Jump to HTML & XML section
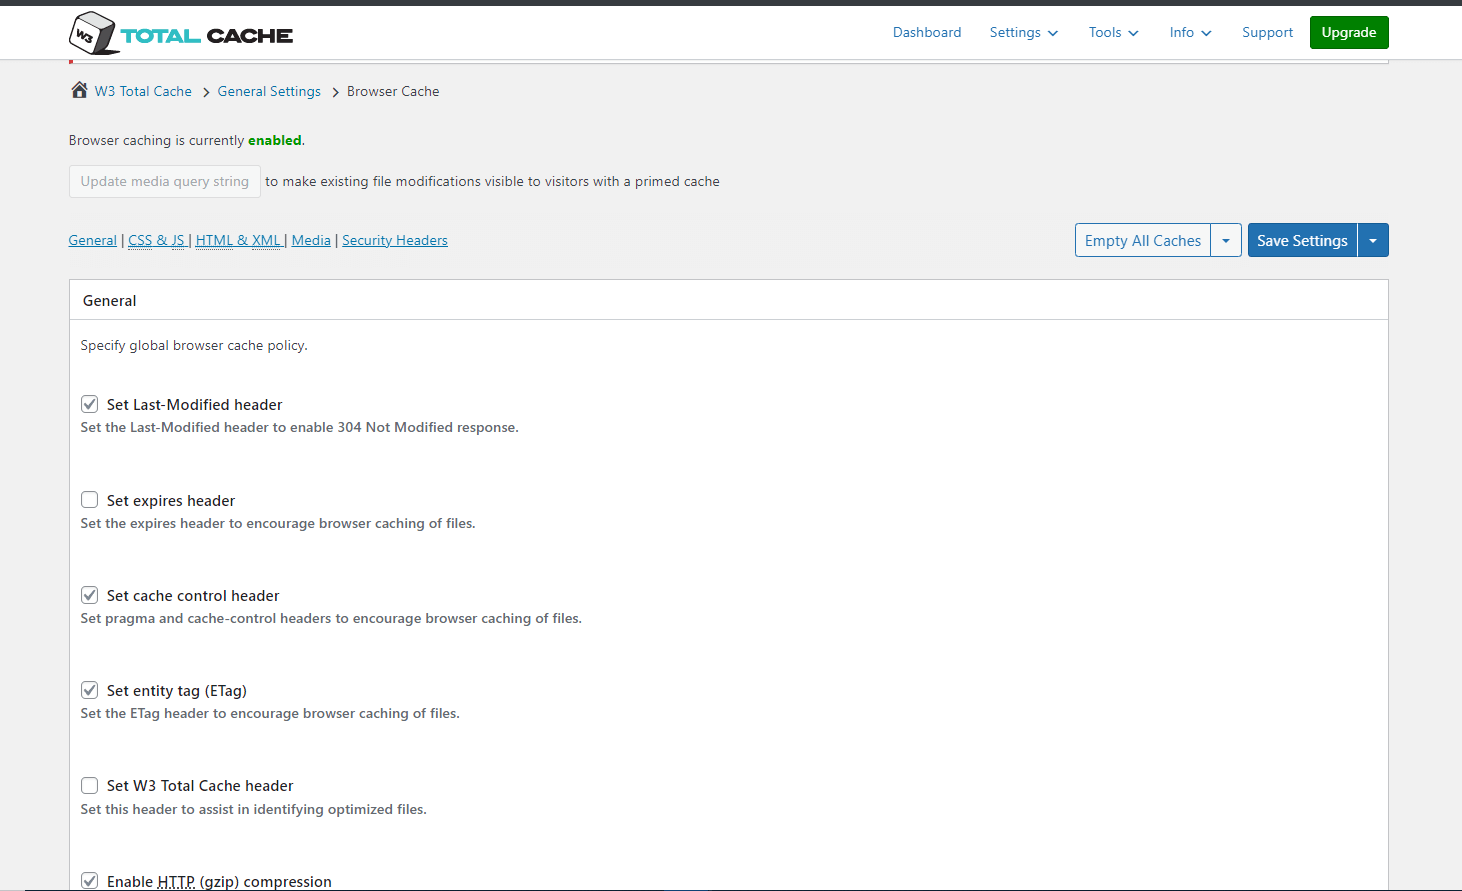1462x891 pixels. [239, 240]
